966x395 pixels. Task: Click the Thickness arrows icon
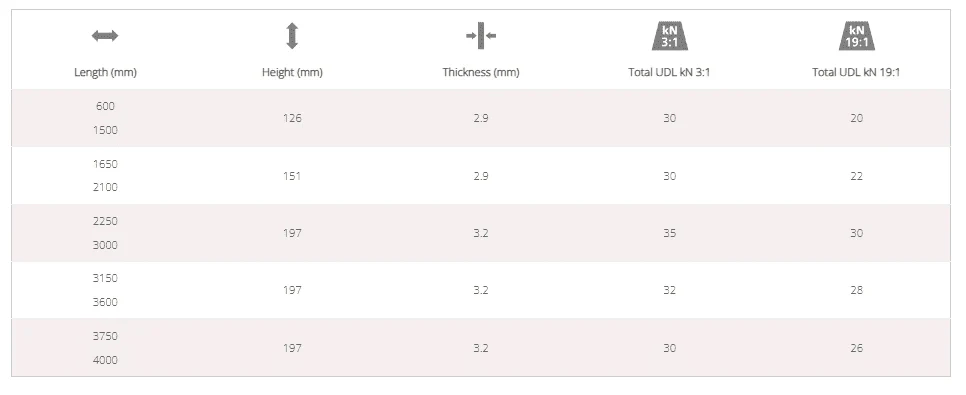coord(481,36)
